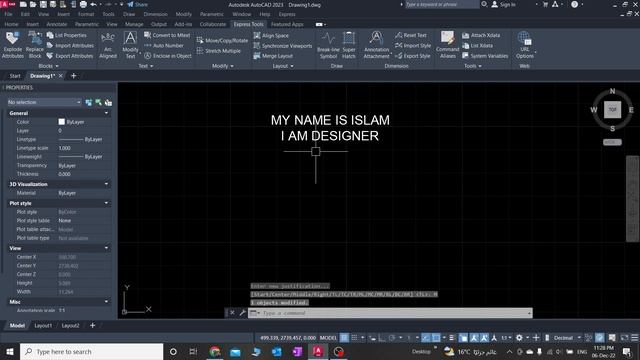
Task: Collapse the General section
Action: click(x=107, y=113)
